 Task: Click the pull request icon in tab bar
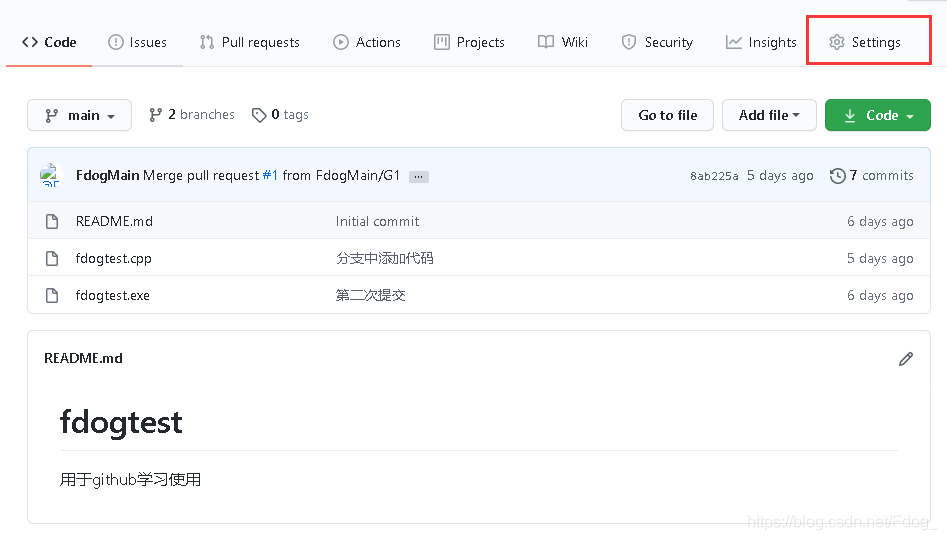(x=207, y=42)
